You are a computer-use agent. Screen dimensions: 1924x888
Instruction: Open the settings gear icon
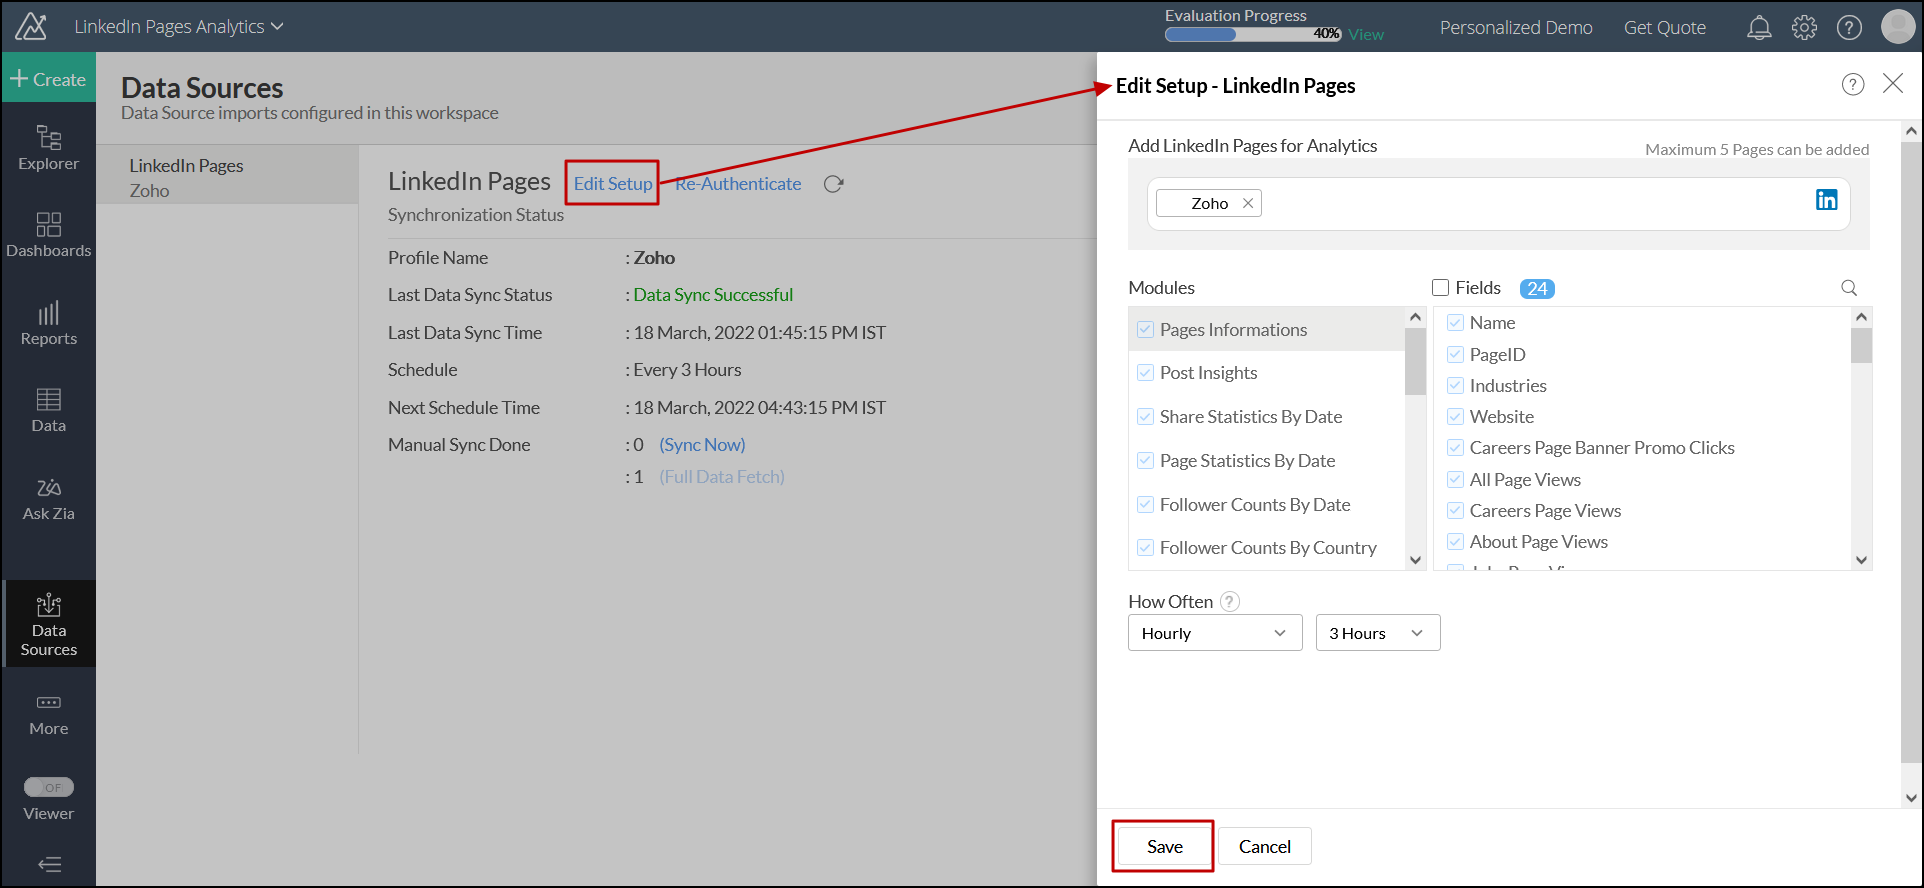1804,28
